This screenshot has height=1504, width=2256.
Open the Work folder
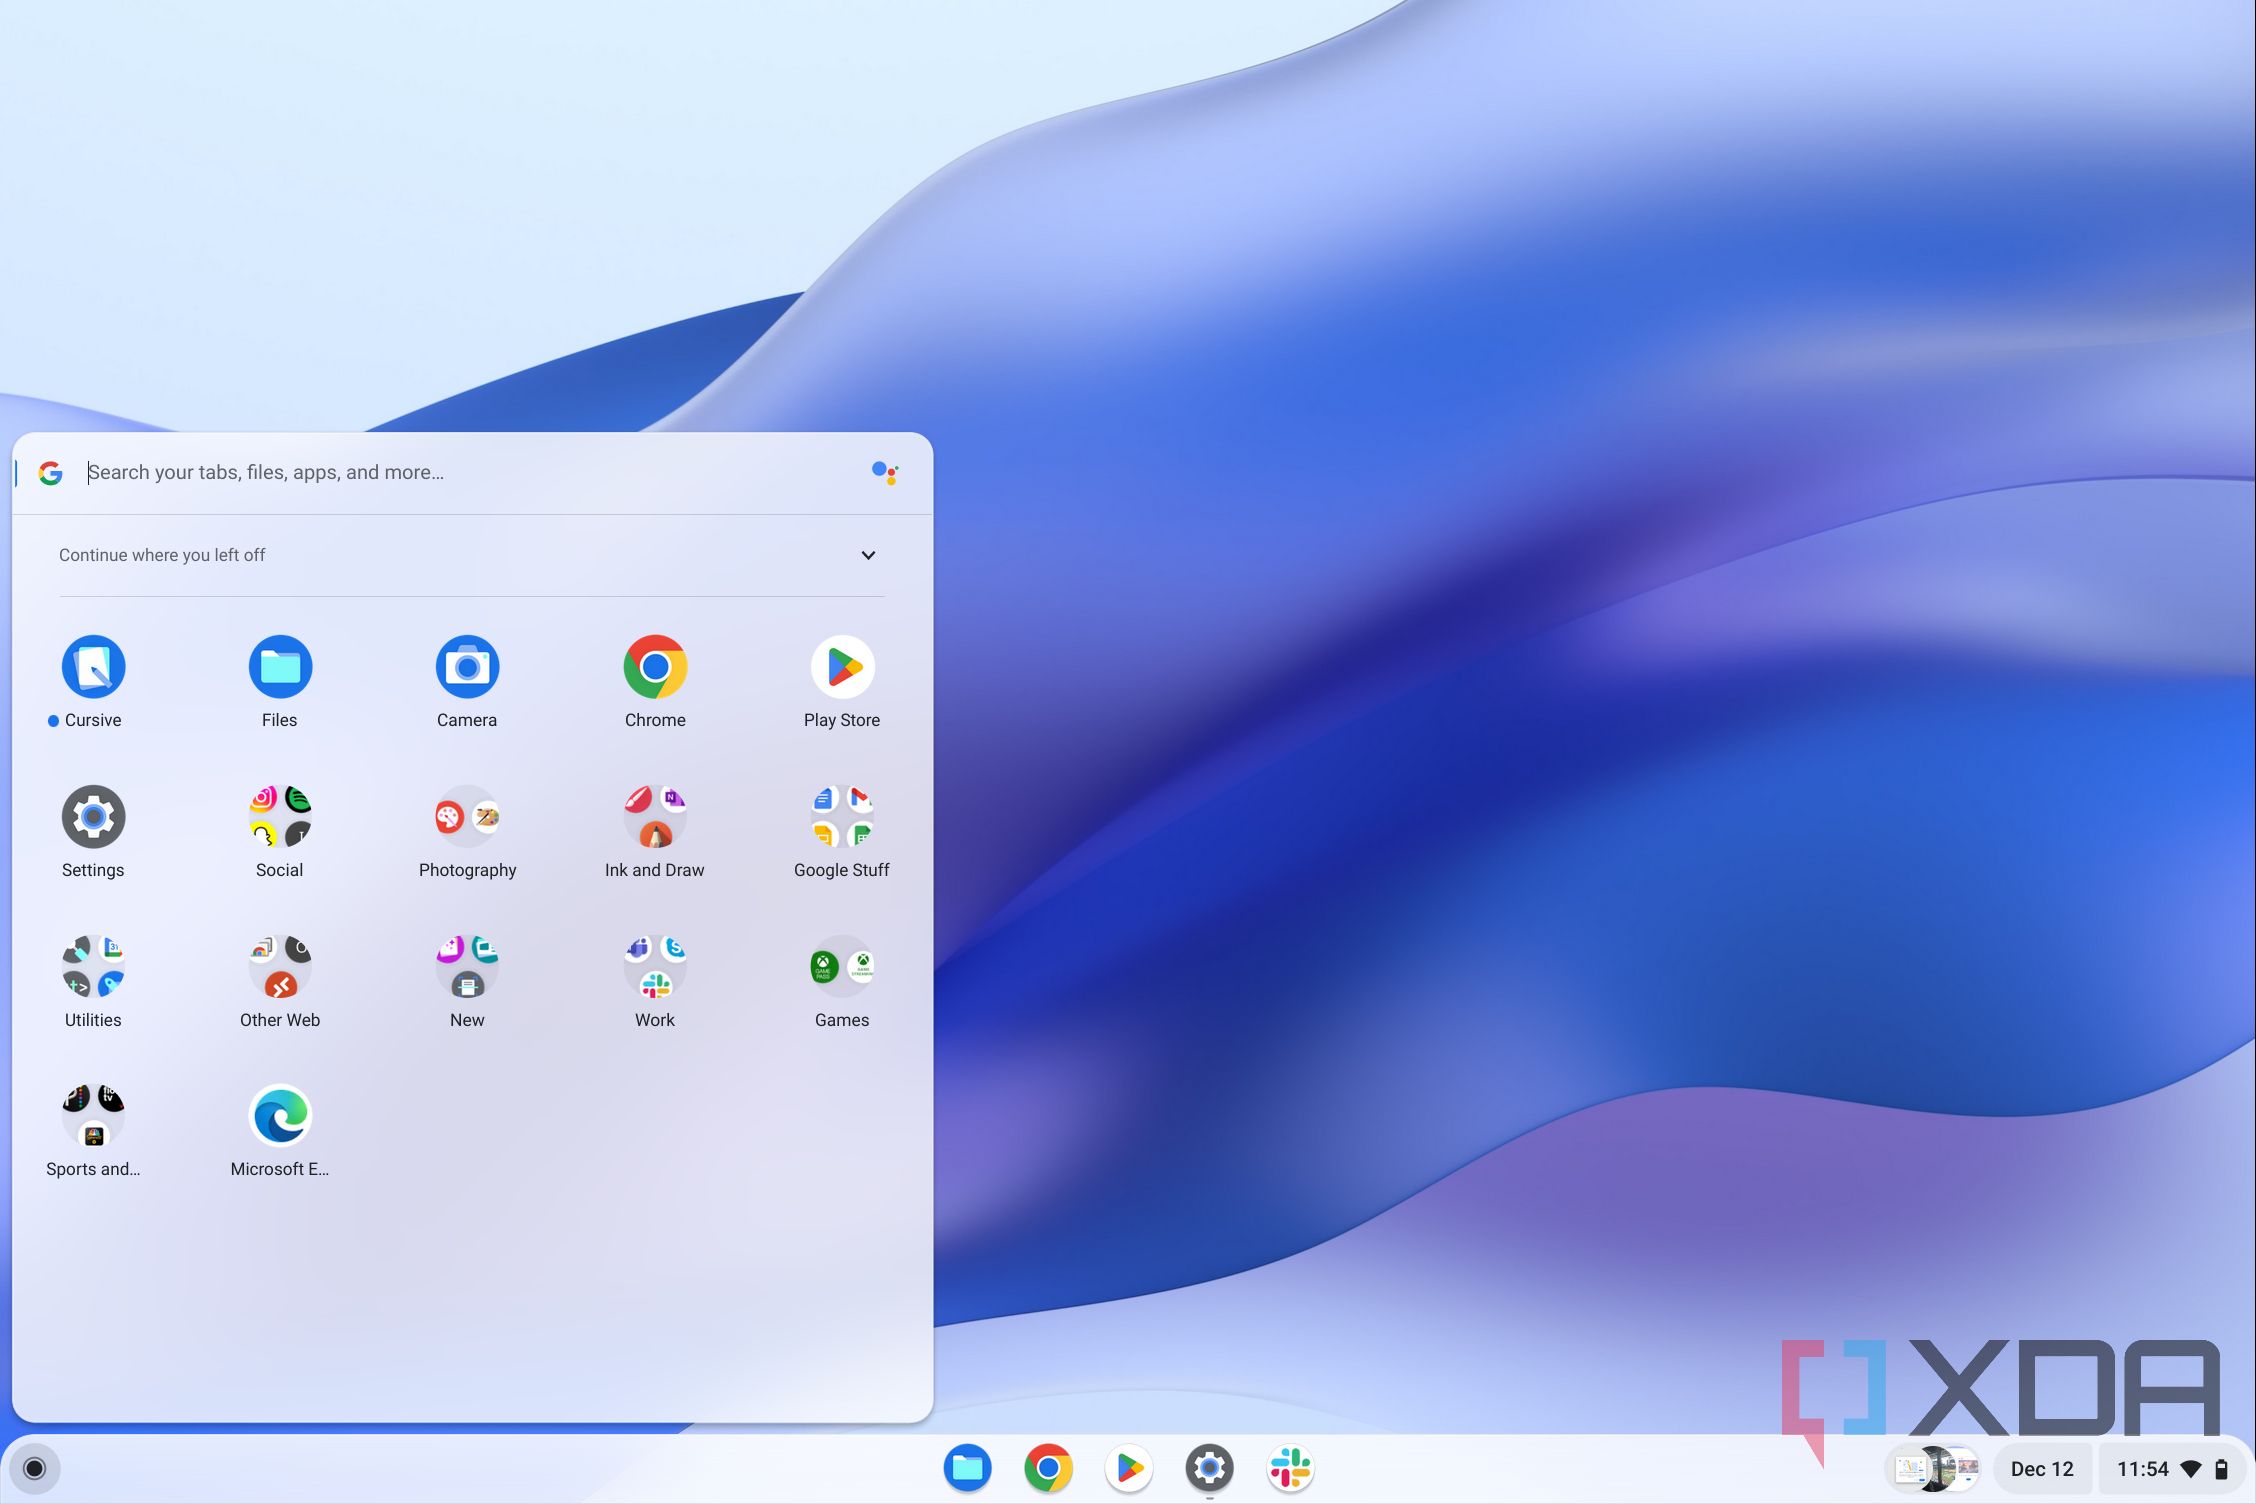tap(655, 966)
